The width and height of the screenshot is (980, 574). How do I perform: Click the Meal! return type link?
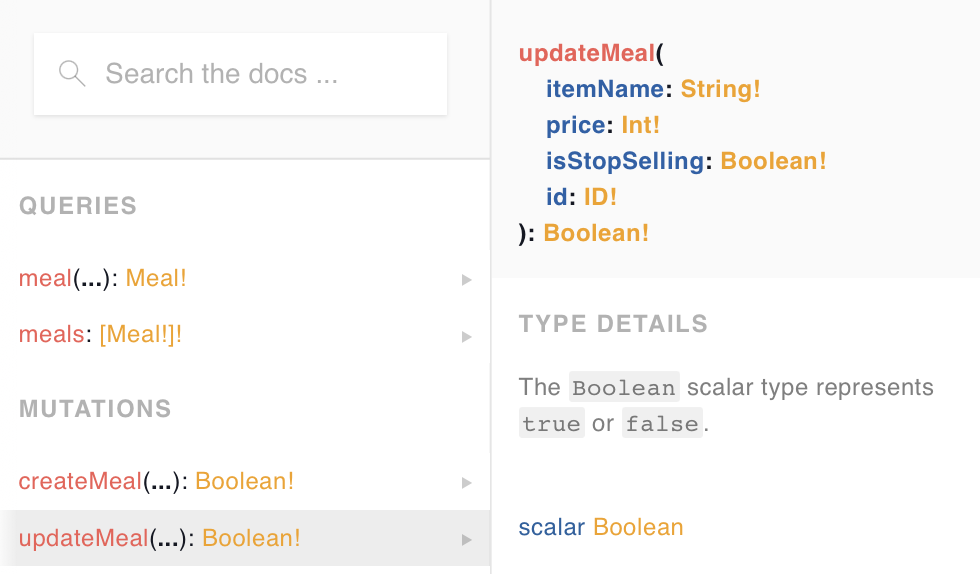(156, 279)
